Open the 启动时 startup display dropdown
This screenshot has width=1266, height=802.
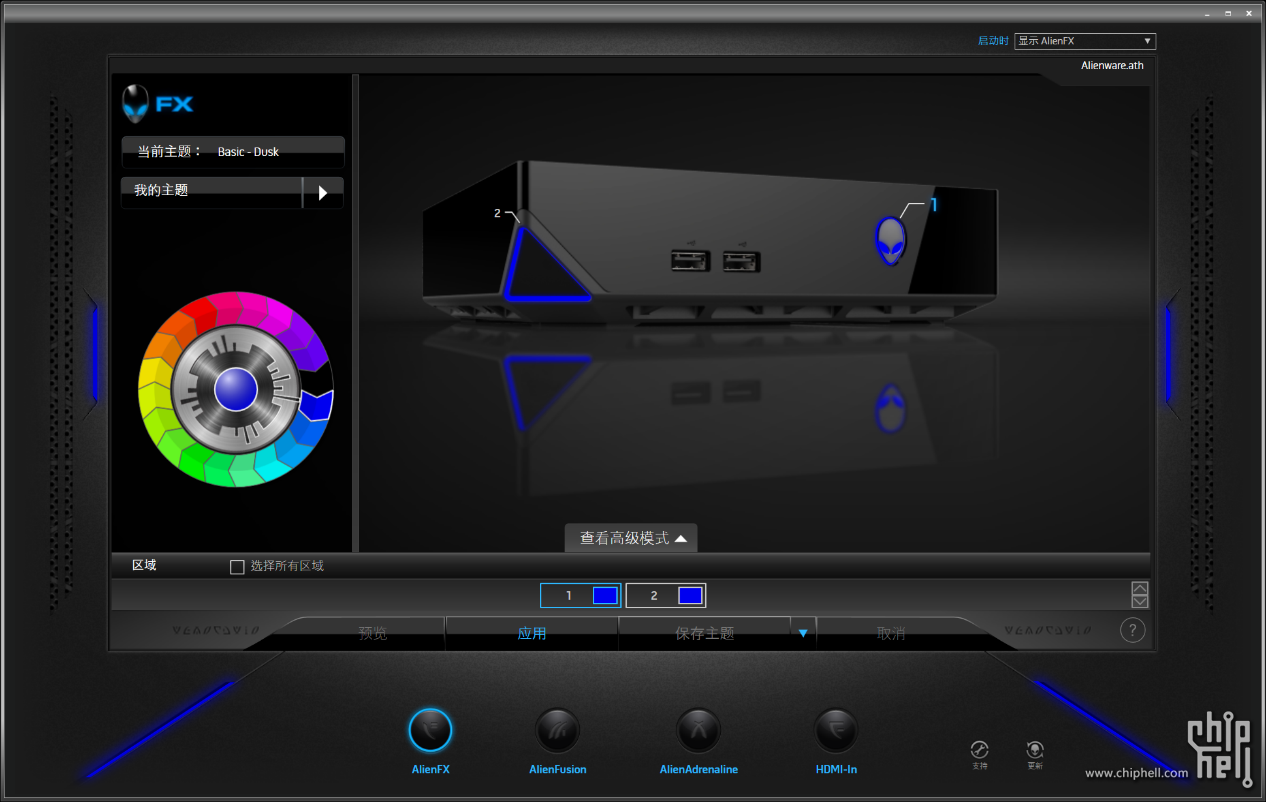coord(1085,41)
